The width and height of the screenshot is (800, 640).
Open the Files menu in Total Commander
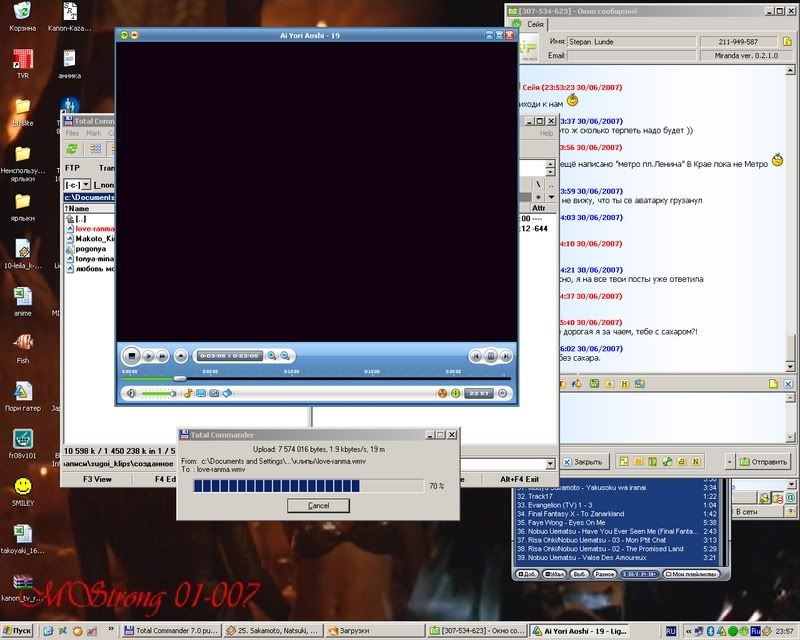[x=72, y=133]
